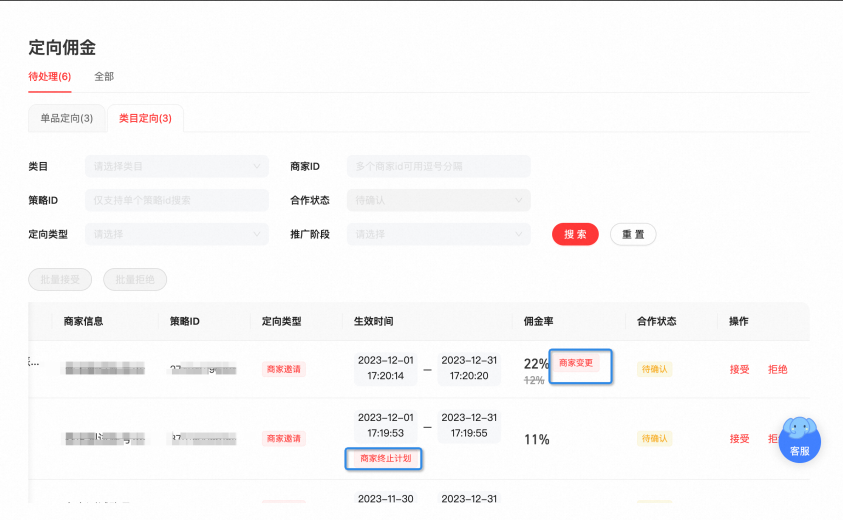The width and height of the screenshot is (843, 520).
Task: Click 接受 in the 22% commission row
Action: click(x=739, y=369)
